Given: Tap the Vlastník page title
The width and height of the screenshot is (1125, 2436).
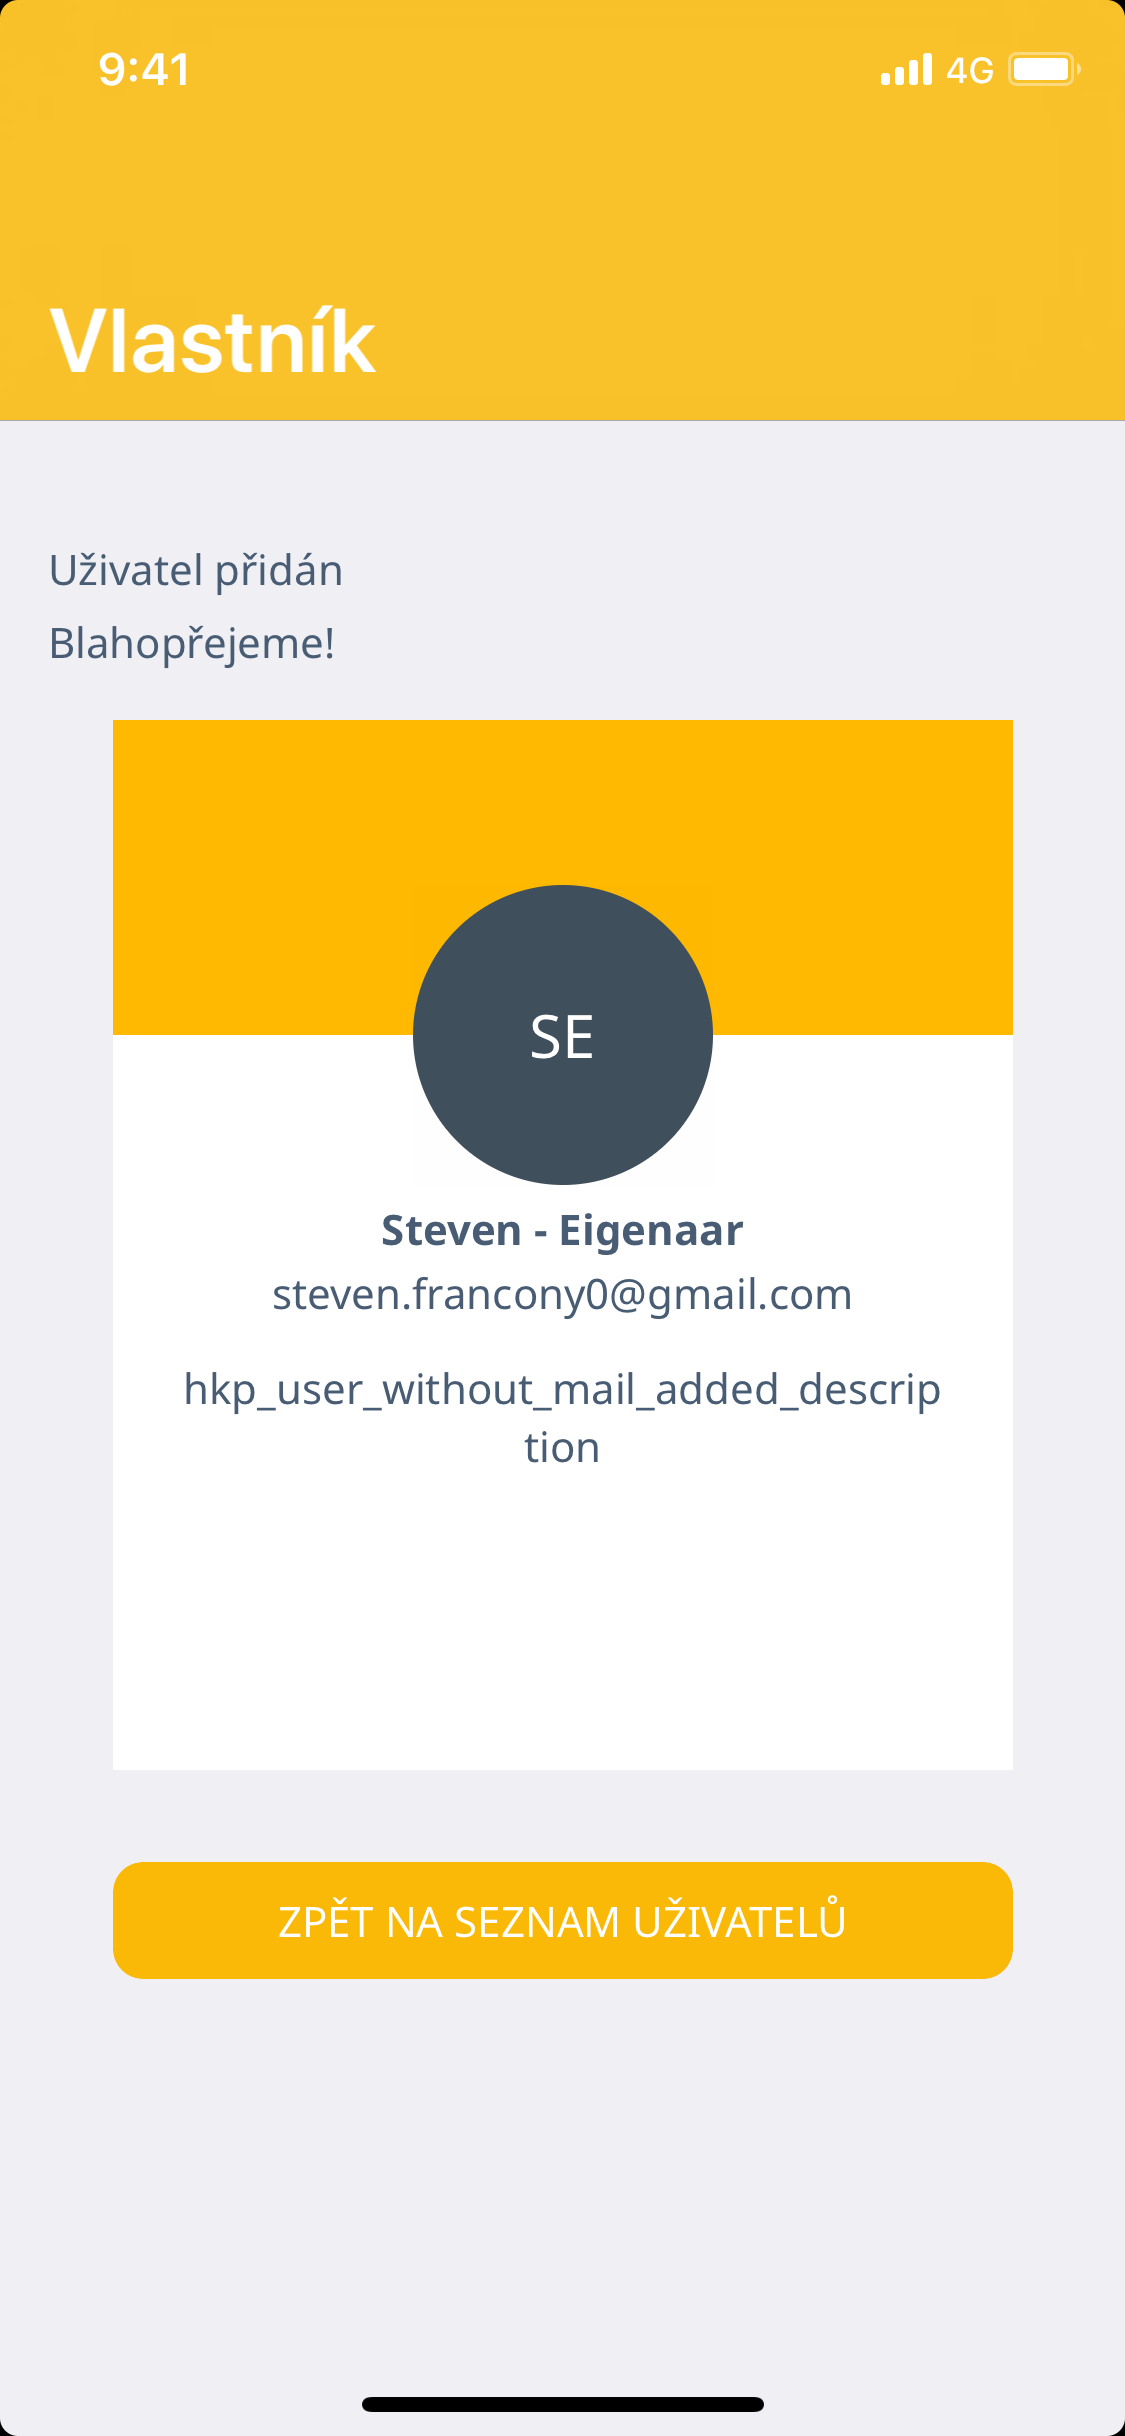Looking at the screenshot, I should tap(213, 342).
